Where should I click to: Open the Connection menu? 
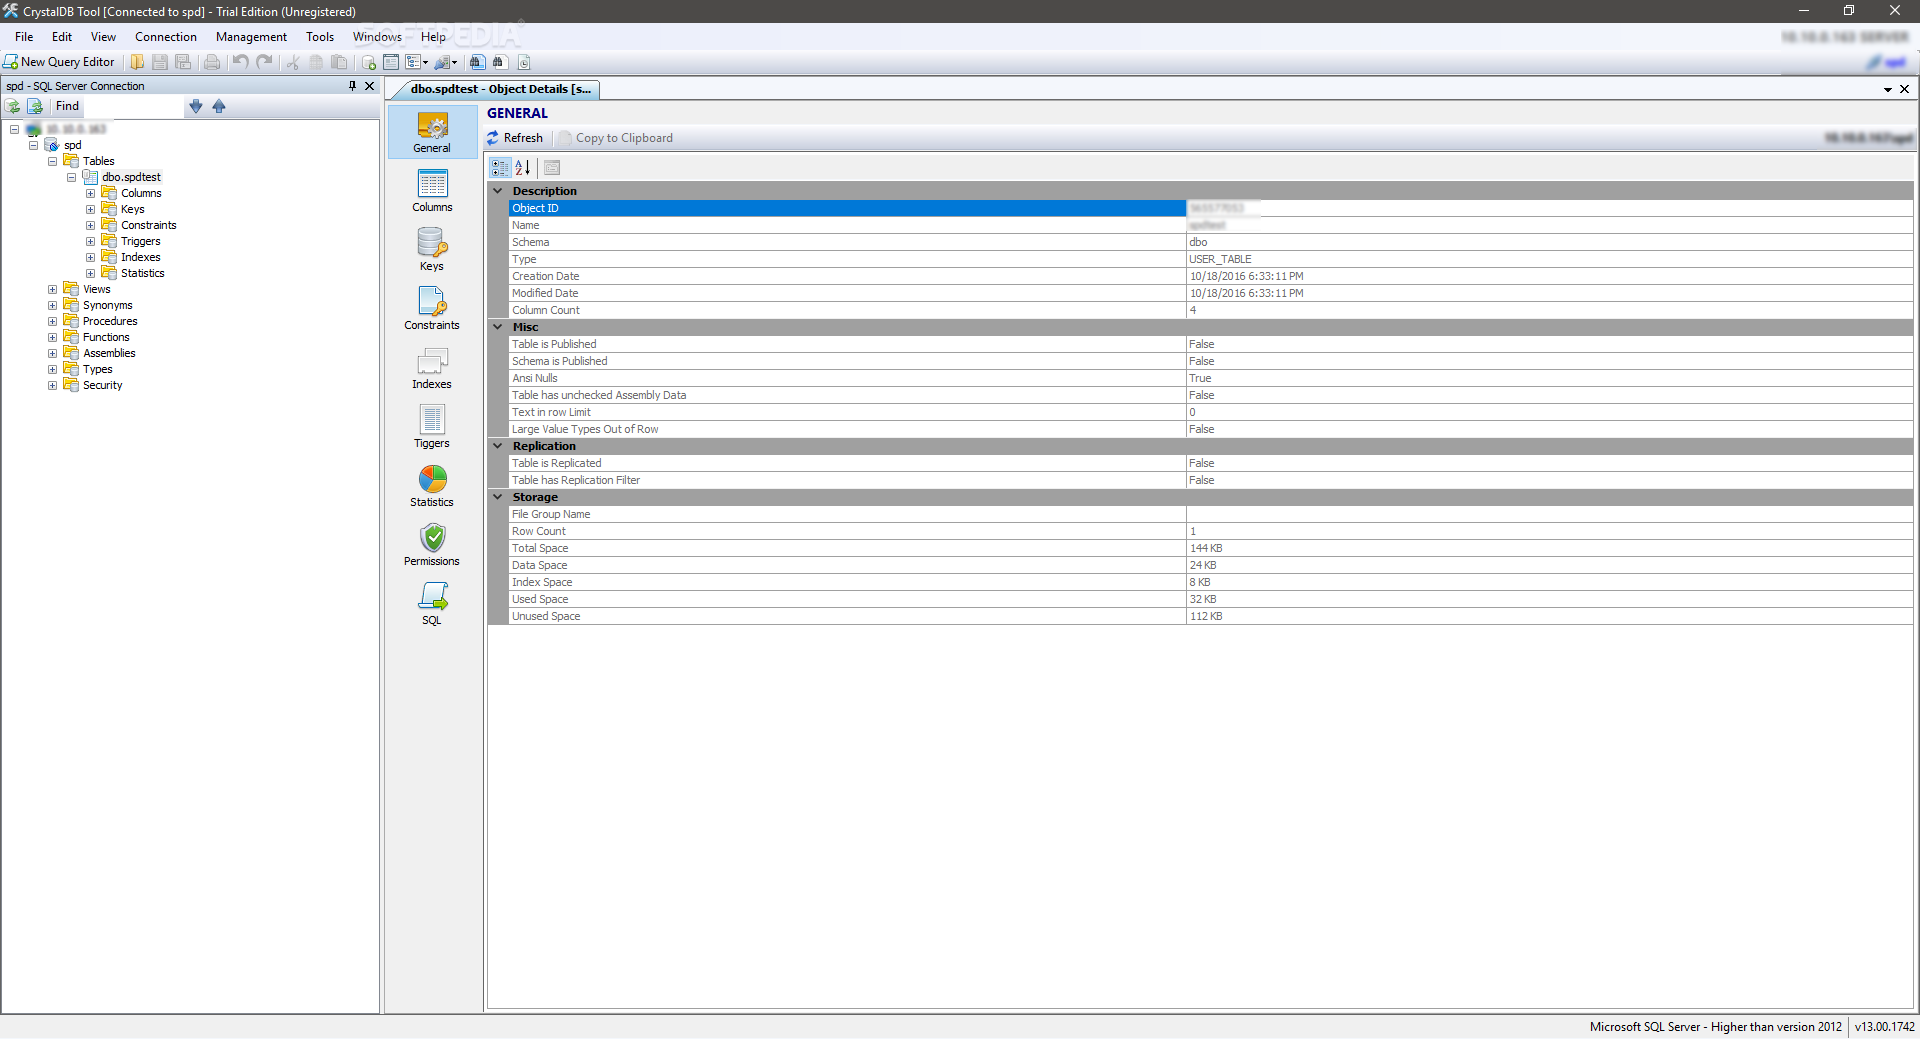tap(166, 37)
